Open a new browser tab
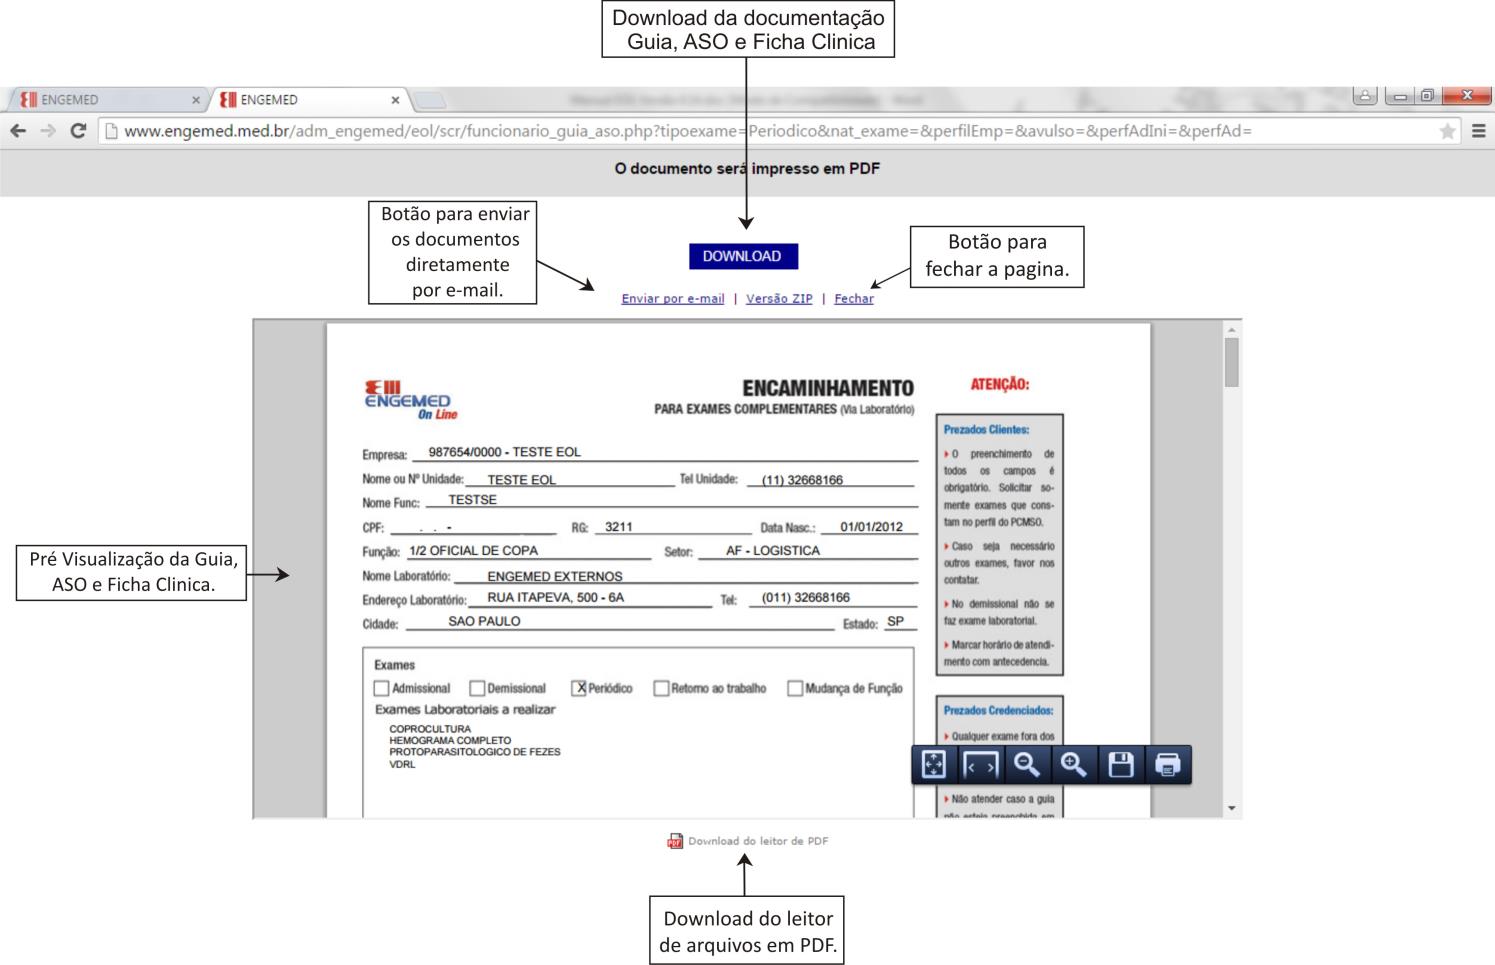Image resolution: width=1495 pixels, height=965 pixels. pos(430,100)
